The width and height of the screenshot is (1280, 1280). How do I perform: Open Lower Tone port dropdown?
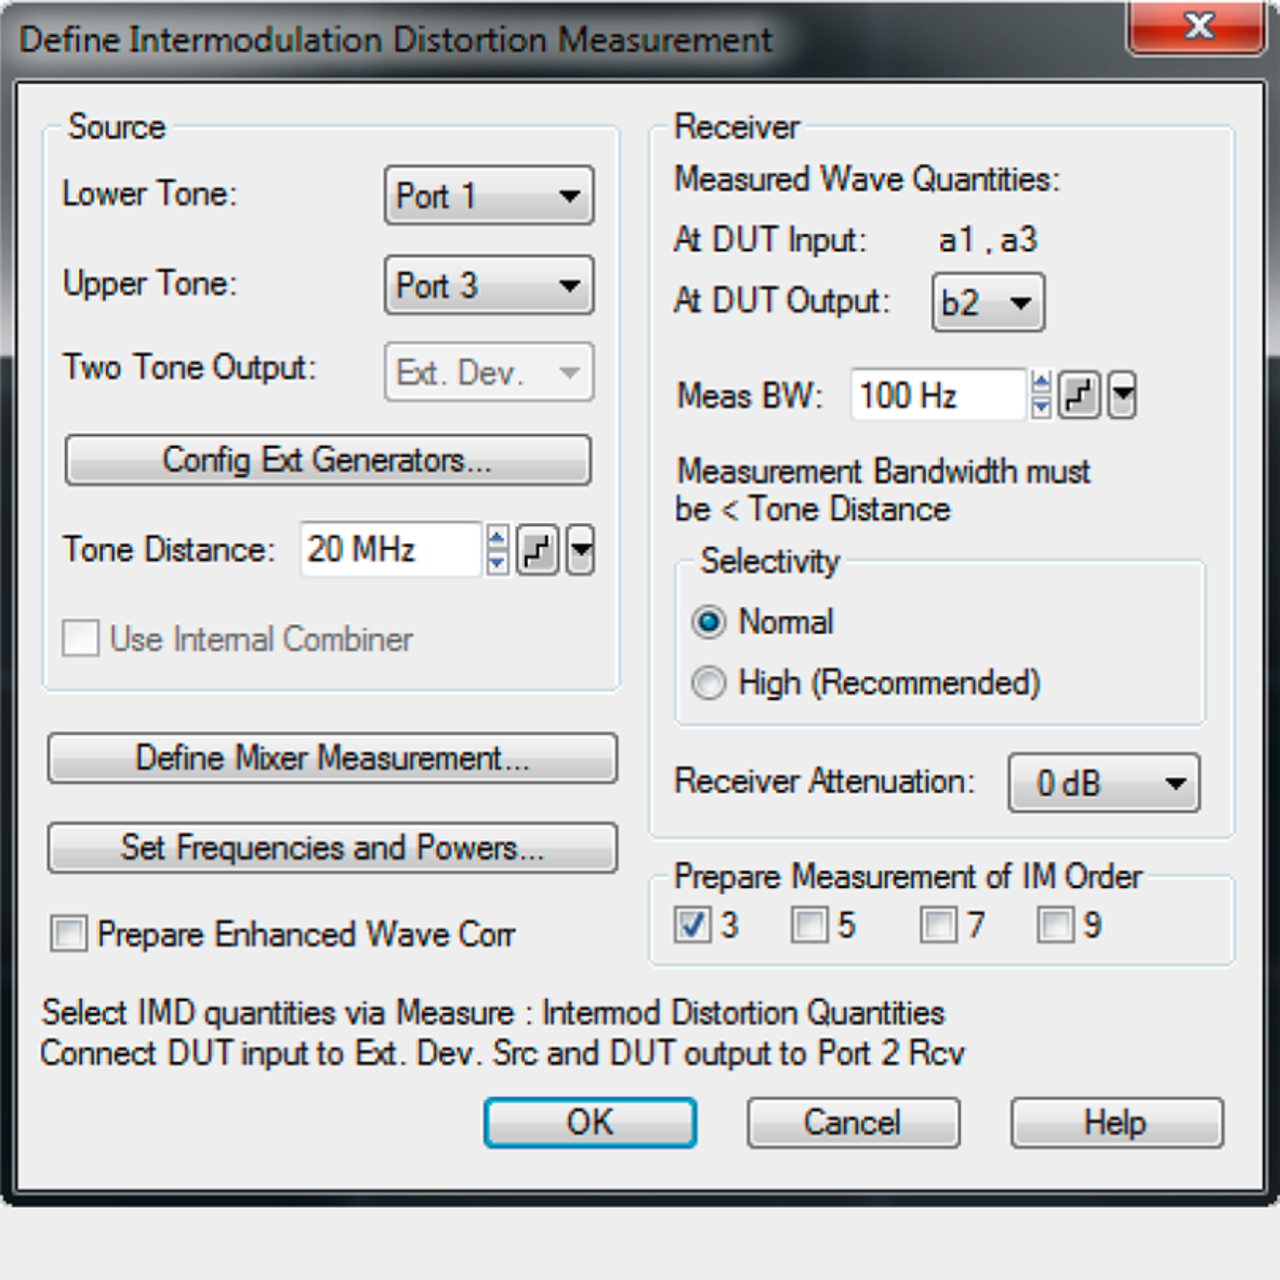point(489,195)
